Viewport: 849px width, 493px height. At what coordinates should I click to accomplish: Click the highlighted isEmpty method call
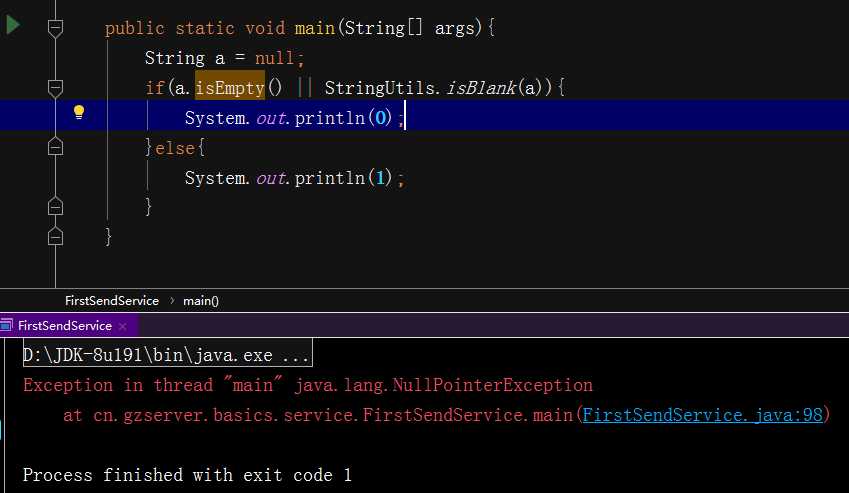[x=230, y=88]
